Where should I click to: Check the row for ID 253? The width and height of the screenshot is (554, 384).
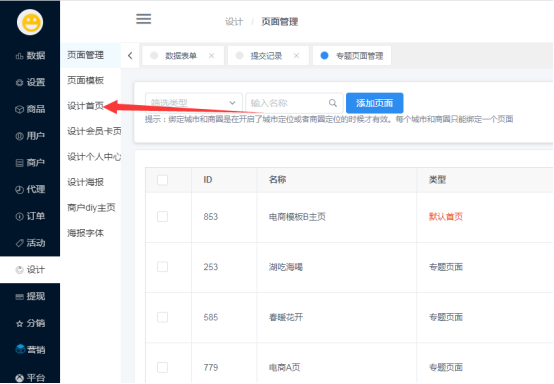coord(163,267)
